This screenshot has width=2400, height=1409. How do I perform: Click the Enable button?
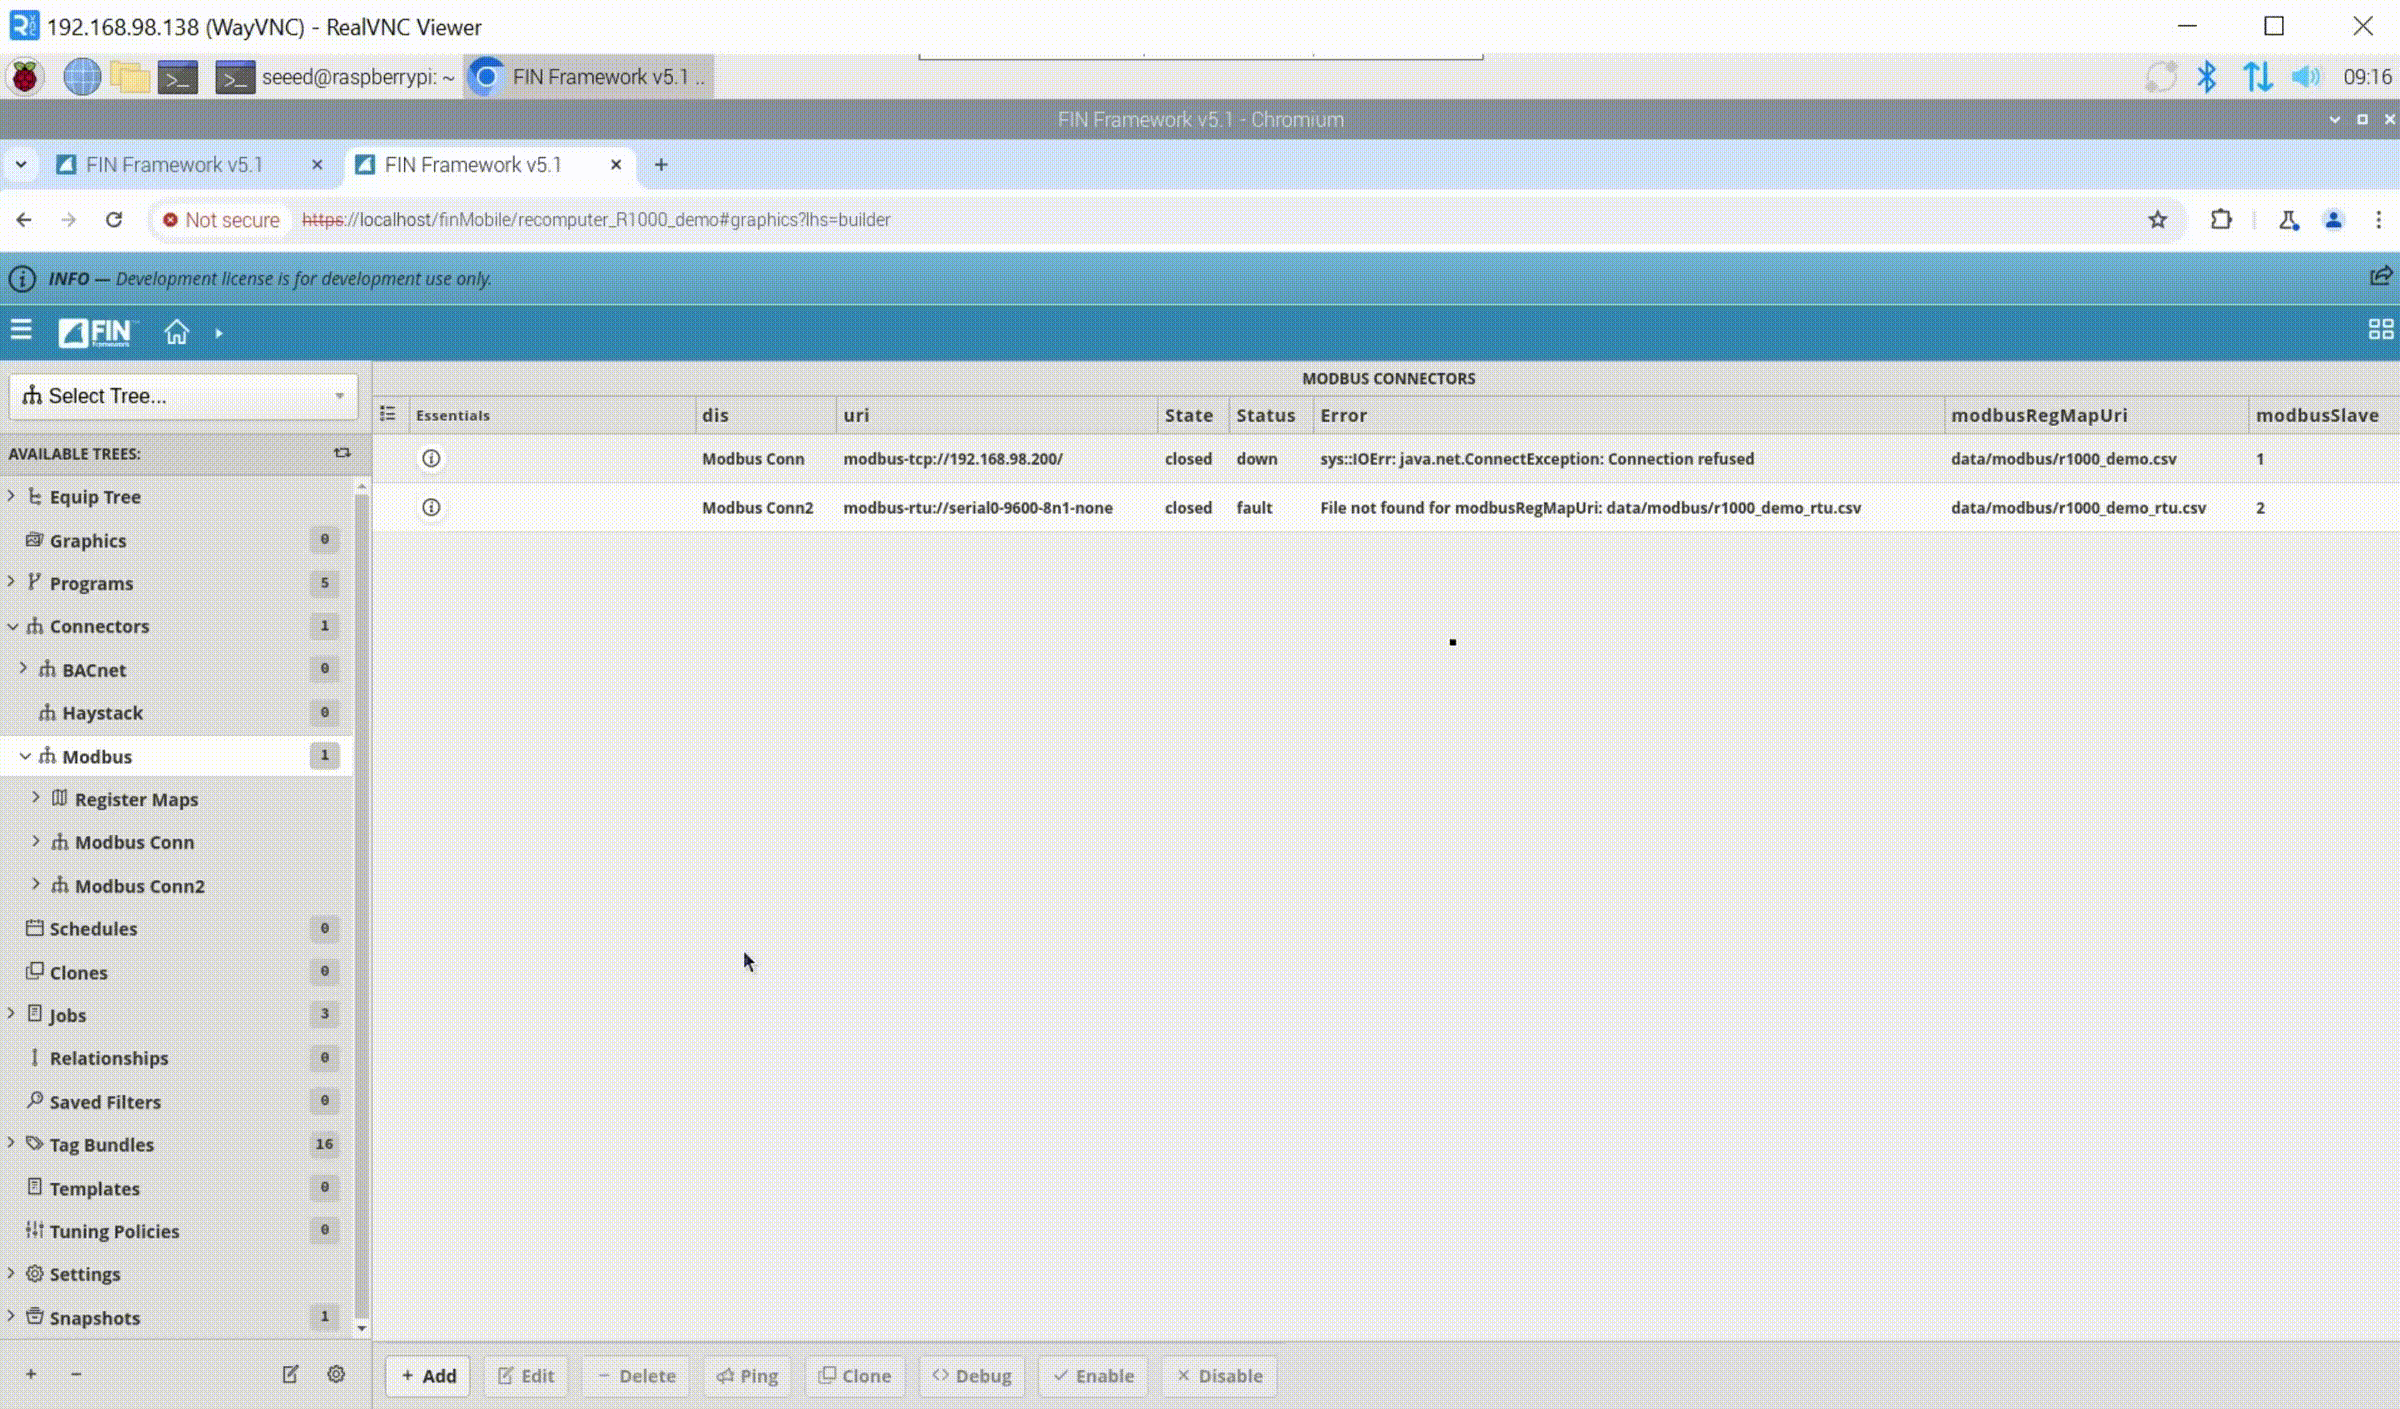tap(1093, 1376)
